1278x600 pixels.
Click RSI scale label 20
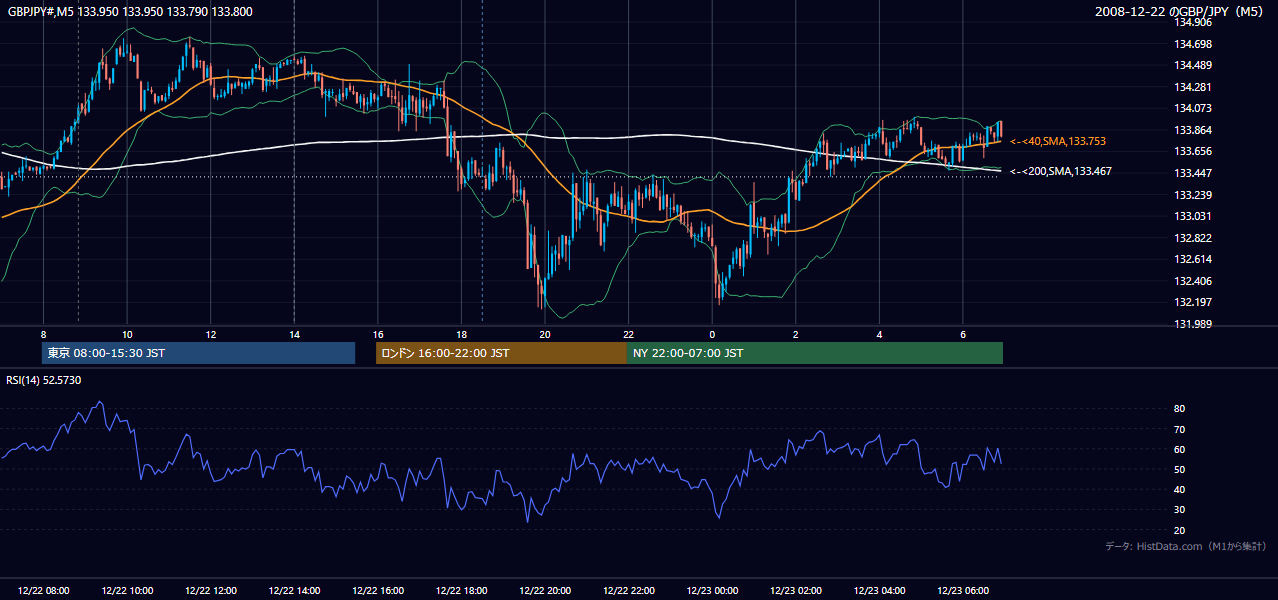[x=1180, y=530]
